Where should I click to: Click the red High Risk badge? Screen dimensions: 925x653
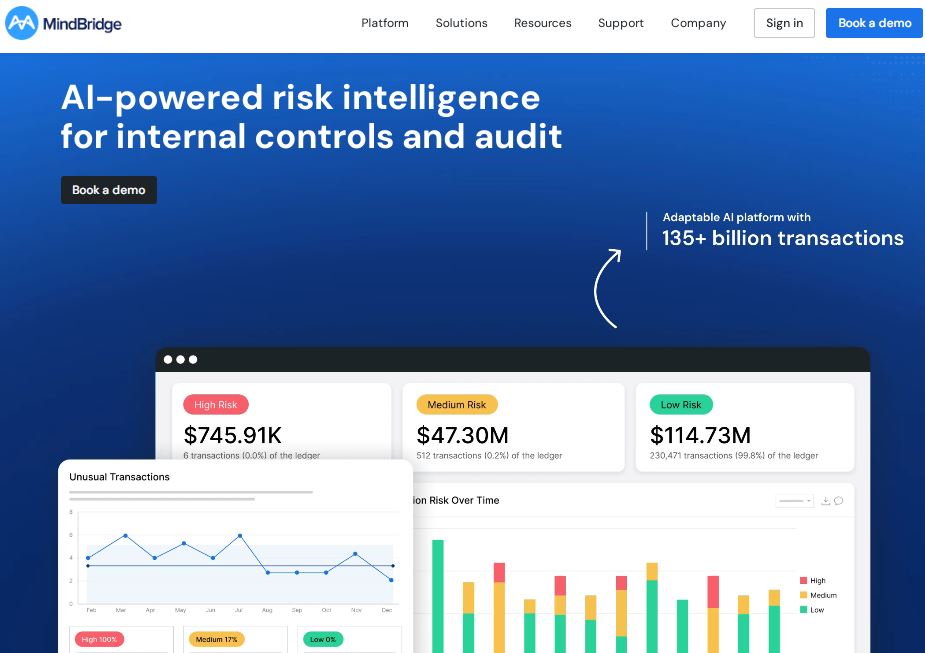click(x=215, y=405)
